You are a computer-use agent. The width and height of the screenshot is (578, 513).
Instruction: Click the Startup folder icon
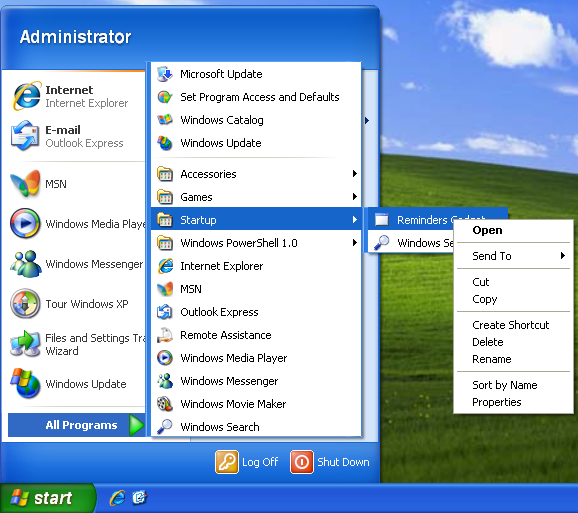tap(165, 220)
